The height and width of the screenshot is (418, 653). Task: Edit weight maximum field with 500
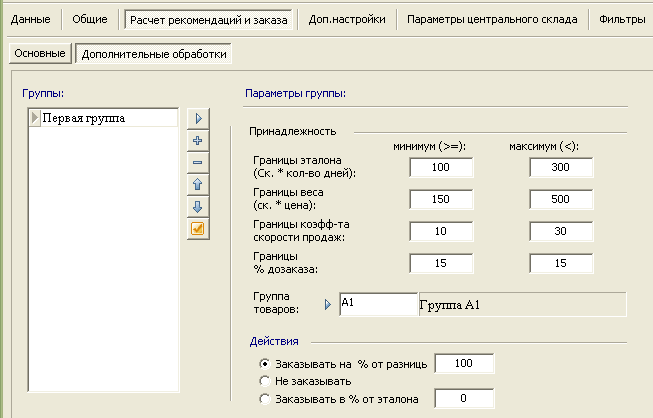[561, 199]
